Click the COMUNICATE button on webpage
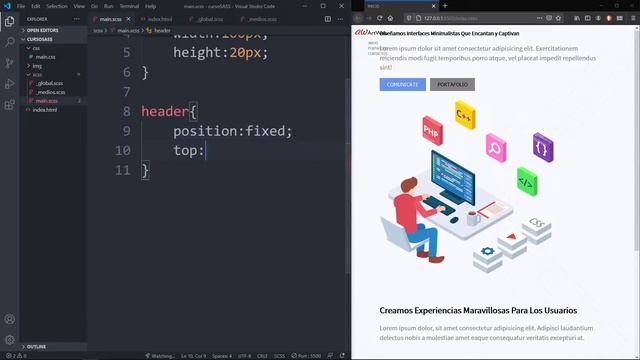This screenshot has width=640, height=360. pos(402,84)
